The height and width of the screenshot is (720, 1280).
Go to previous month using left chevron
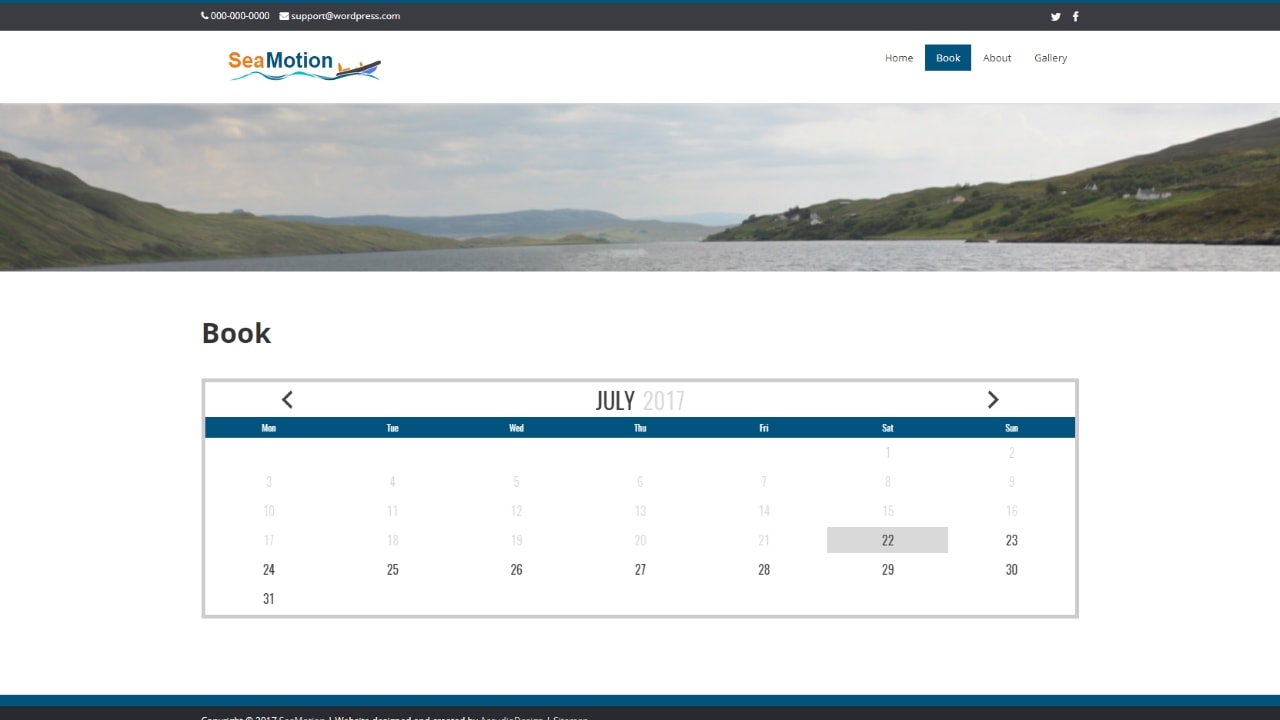click(287, 399)
